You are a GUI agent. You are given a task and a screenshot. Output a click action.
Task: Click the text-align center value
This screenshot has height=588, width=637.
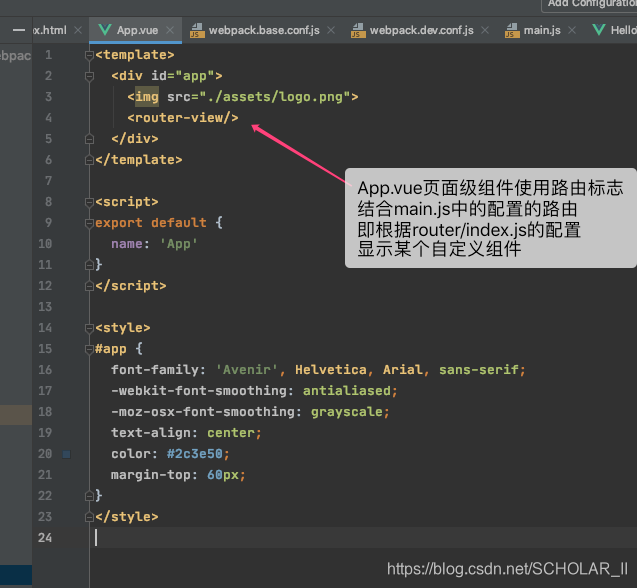231,433
